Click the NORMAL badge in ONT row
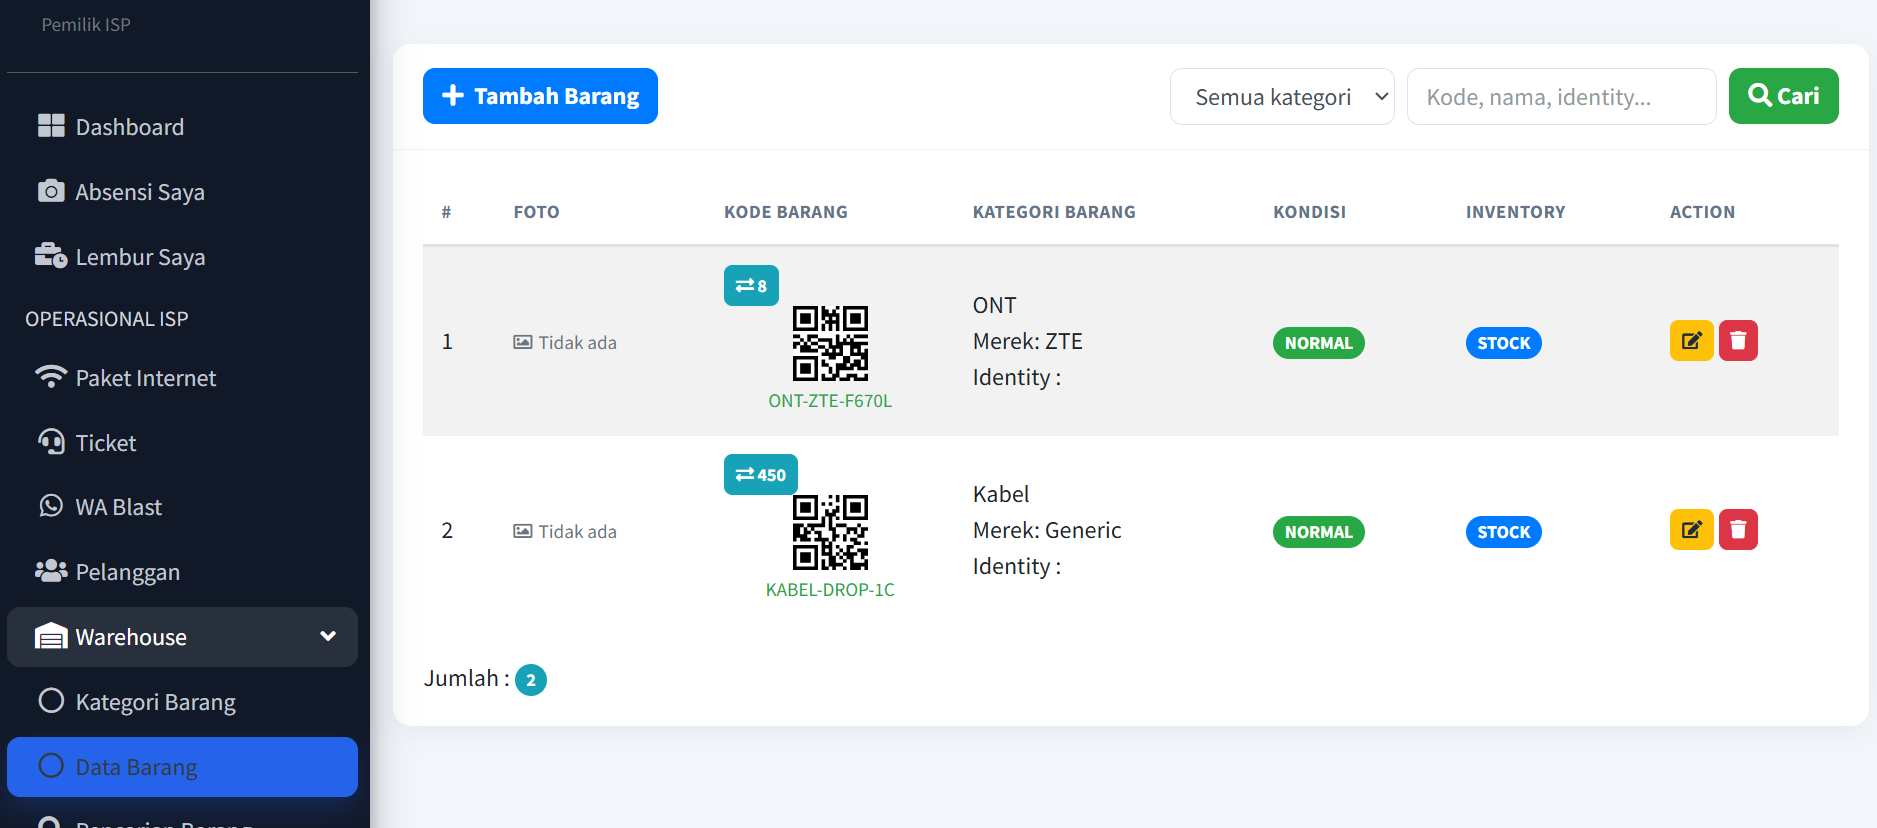The width and height of the screenshot is (1877, 828). click(x=1318, y=343)
